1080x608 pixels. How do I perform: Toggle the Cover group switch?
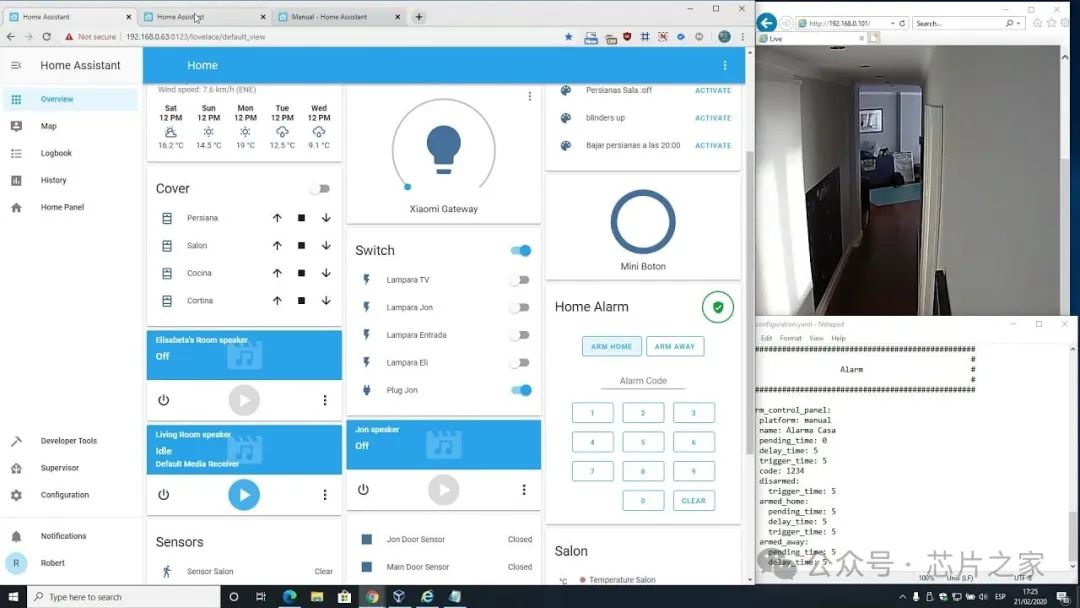320,189
